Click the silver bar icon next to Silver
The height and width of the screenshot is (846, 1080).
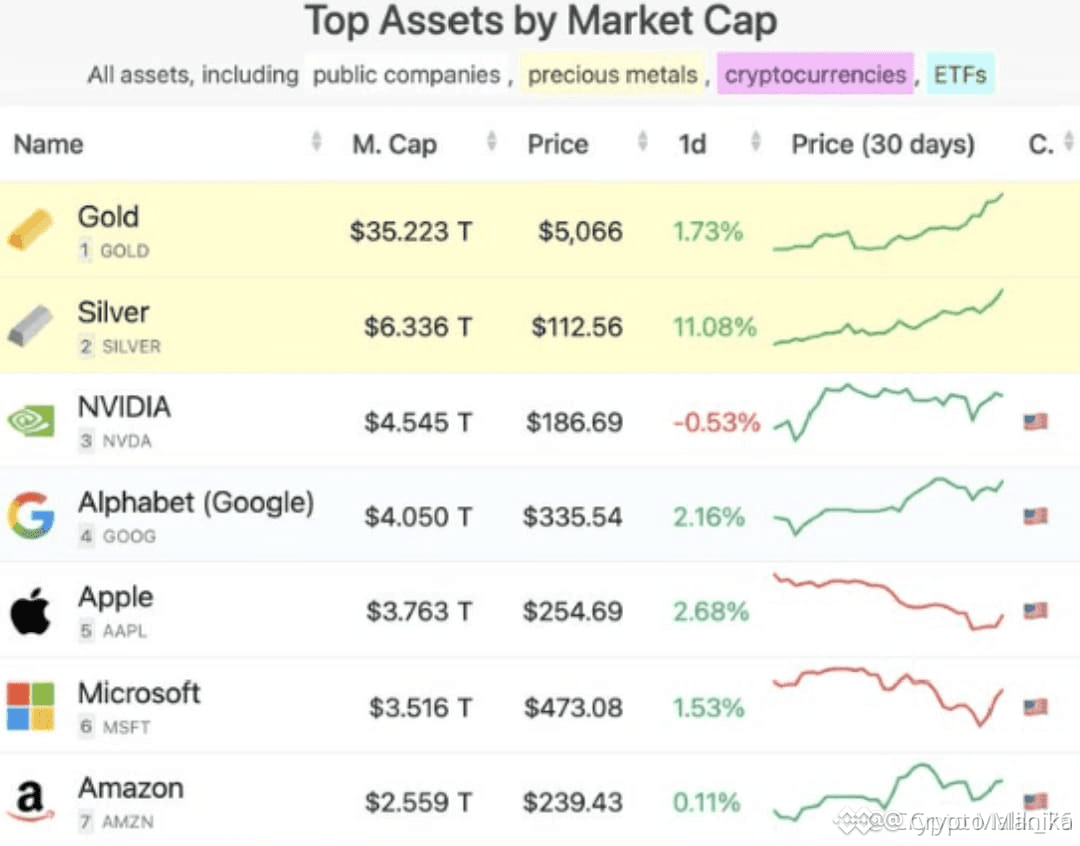(30, 326)
